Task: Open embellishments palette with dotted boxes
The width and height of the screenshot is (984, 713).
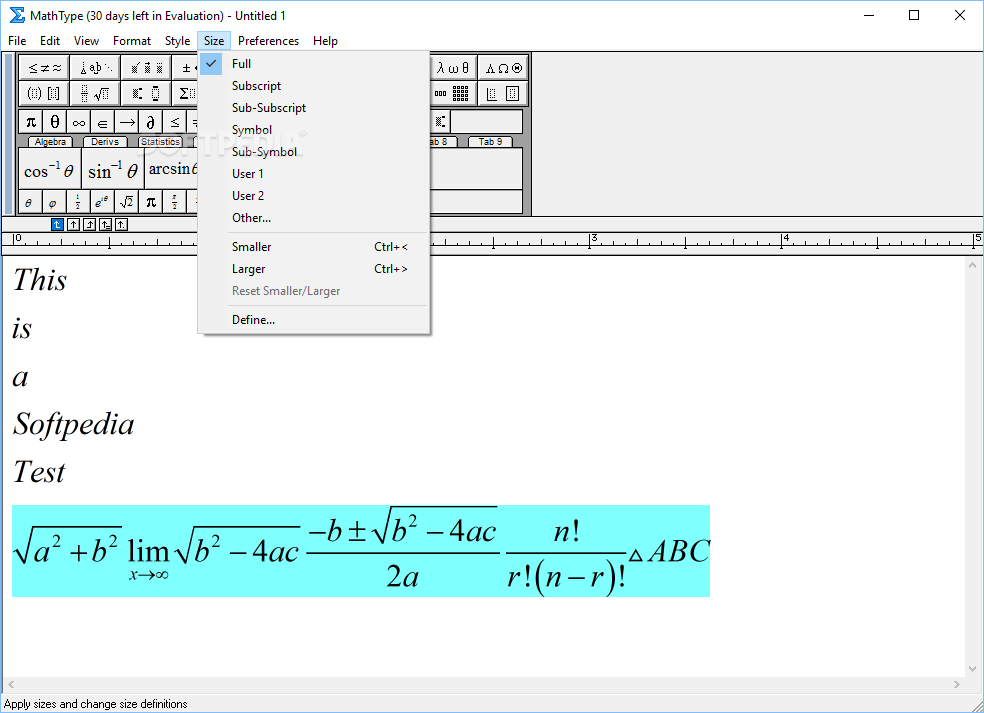Action: 146,68
